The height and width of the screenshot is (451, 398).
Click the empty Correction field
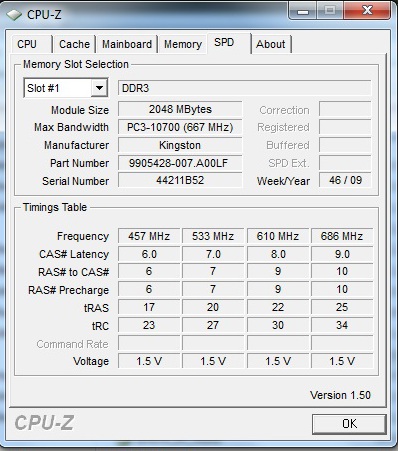[x=345, y=109]
